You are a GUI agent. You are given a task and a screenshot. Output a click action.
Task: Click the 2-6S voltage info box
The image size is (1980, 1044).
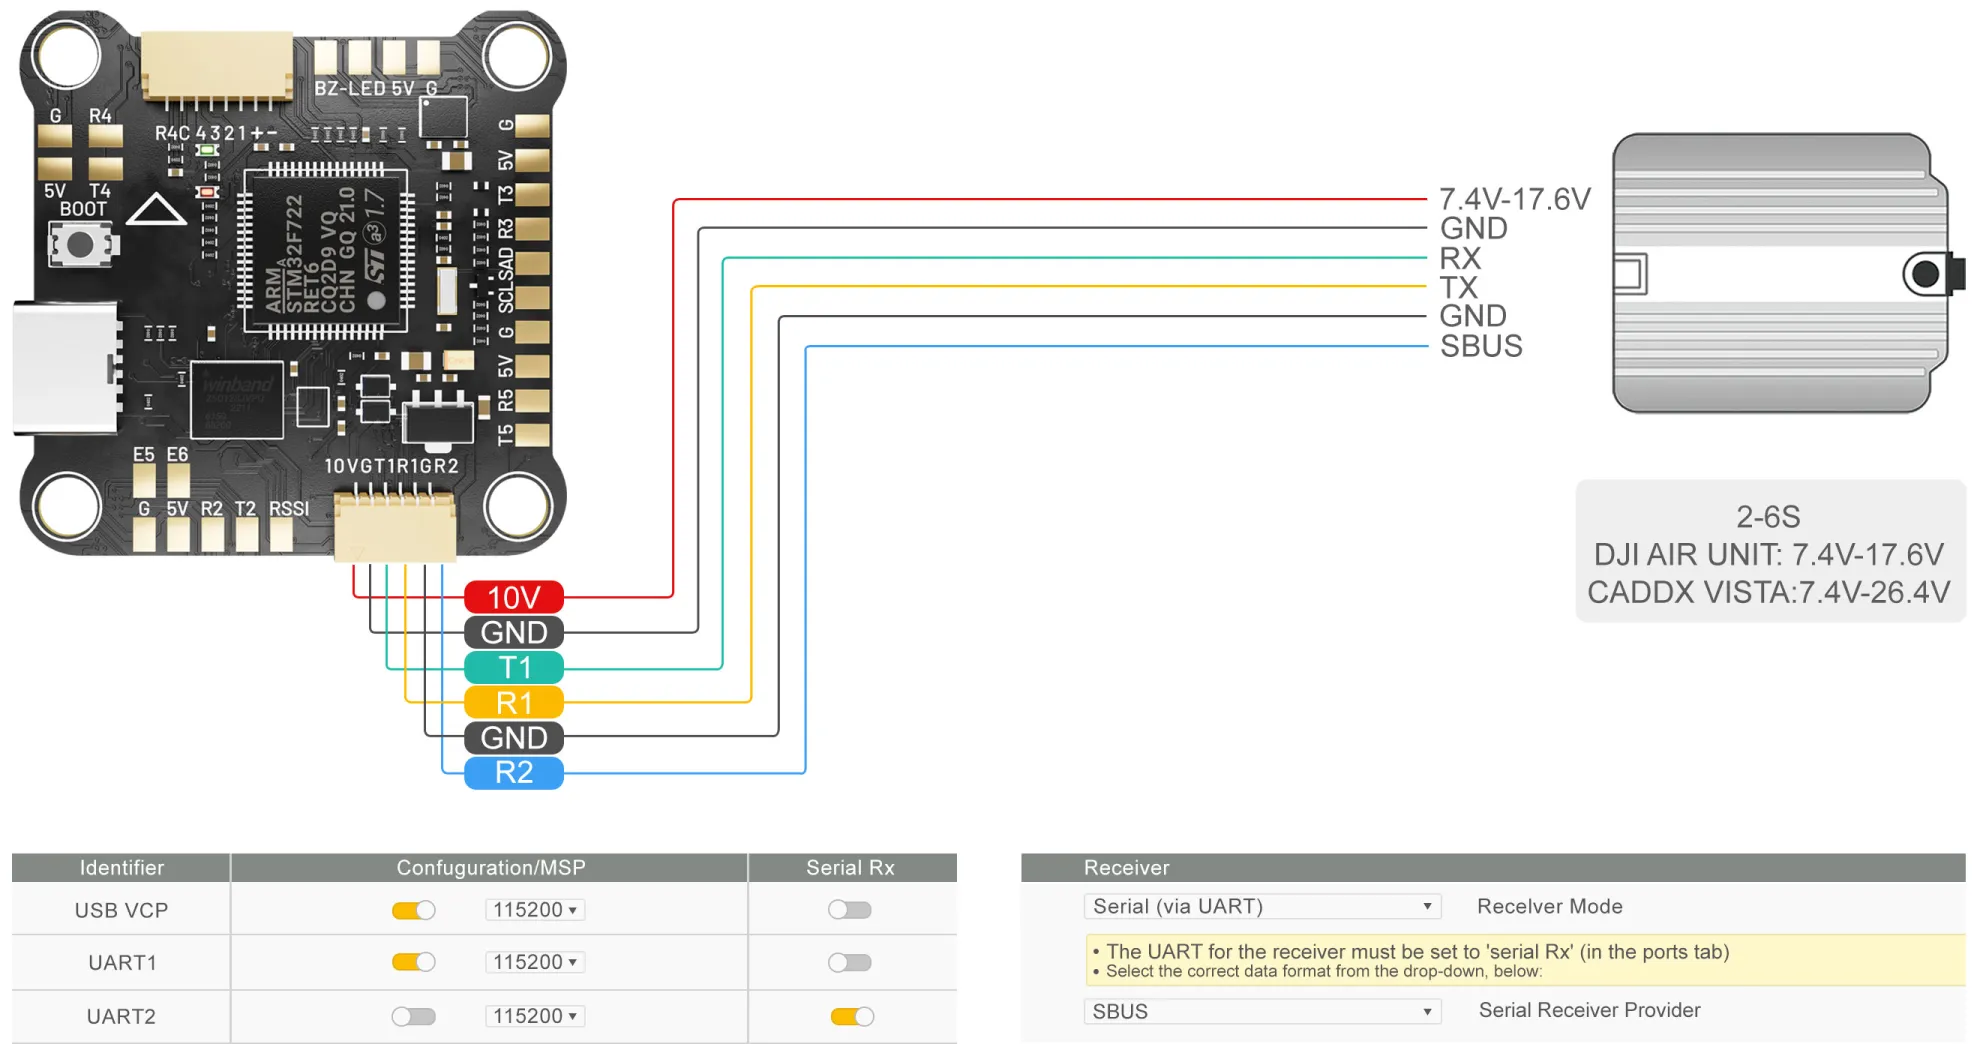(x=1769, y=553)
